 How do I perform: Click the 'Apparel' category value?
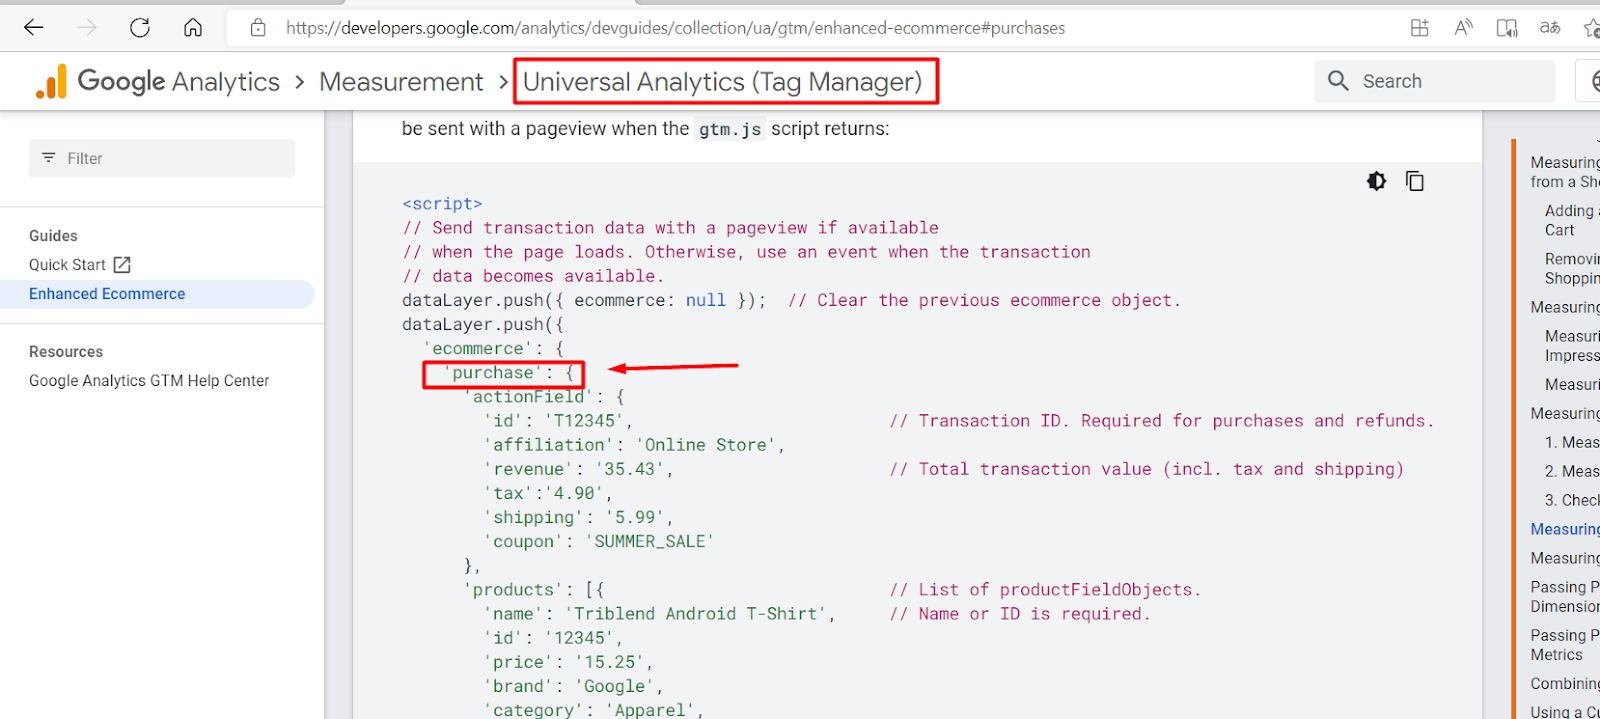coord(650,710)
